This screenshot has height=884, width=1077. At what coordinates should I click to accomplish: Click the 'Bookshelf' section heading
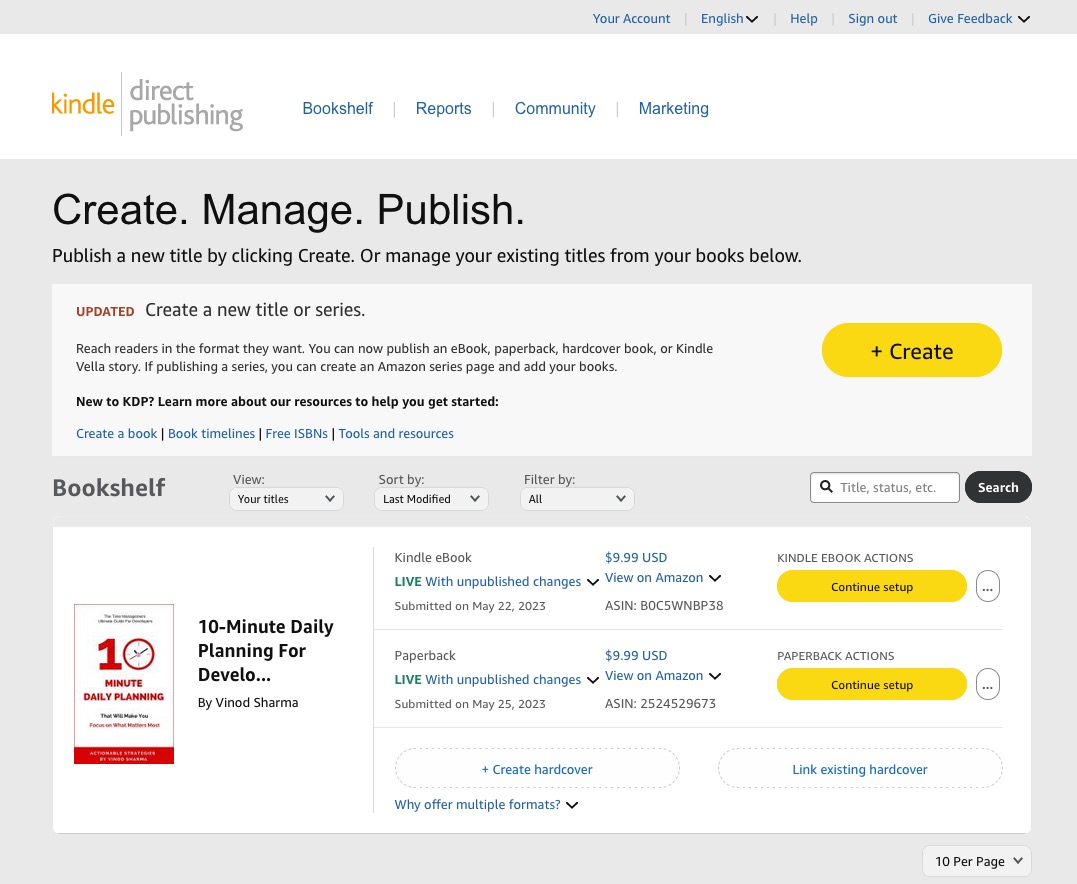[109, 488]
